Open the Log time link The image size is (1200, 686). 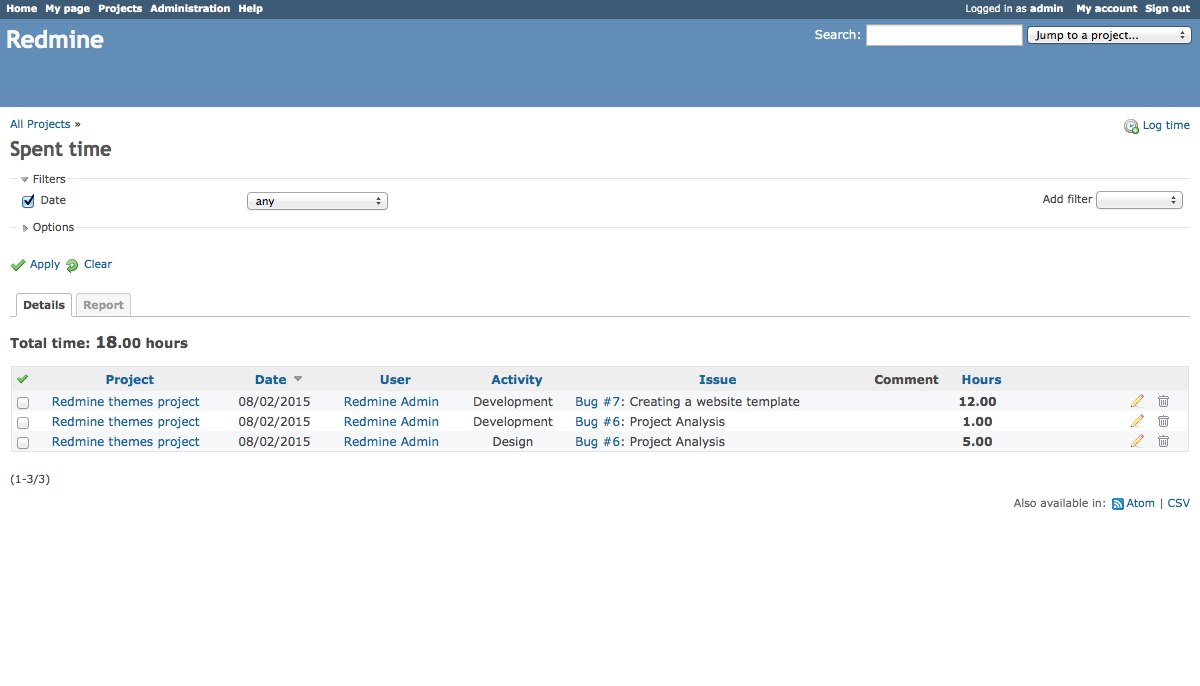click(1166, 125)
